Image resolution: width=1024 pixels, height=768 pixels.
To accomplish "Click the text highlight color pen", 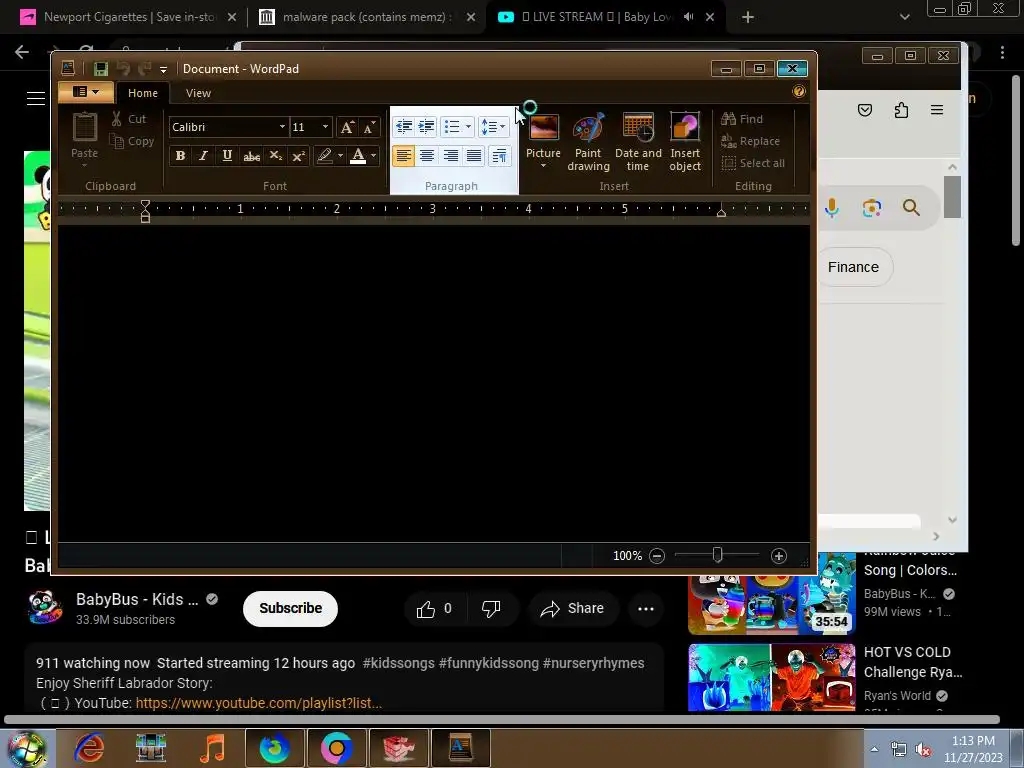I will pyautogui.click(x=324, y=155).
